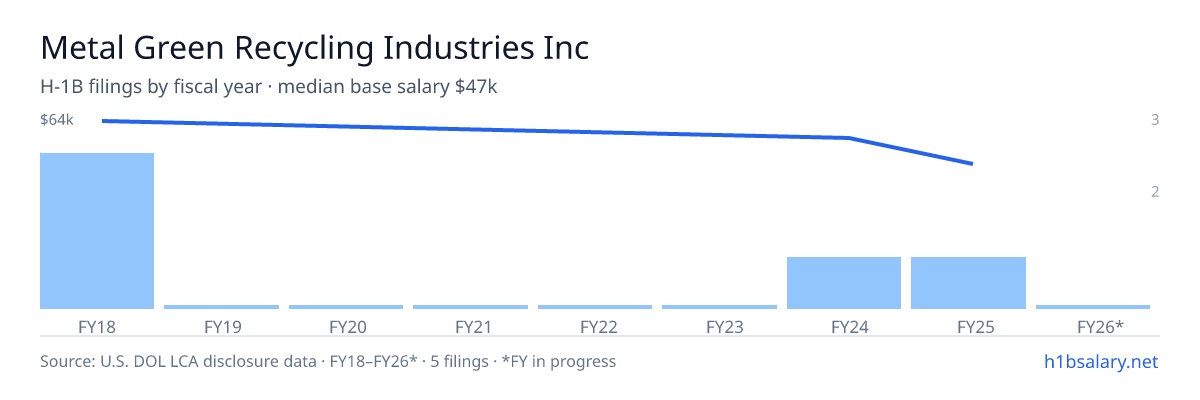Click the small FY22 bar
The image size is (1200, 400).
click(x=595, y=307)
